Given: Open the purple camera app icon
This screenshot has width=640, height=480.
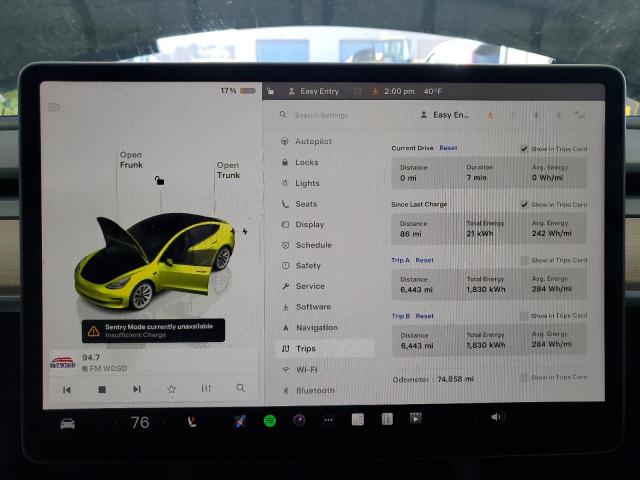Looking at the screenshot, I should point(299,420).
